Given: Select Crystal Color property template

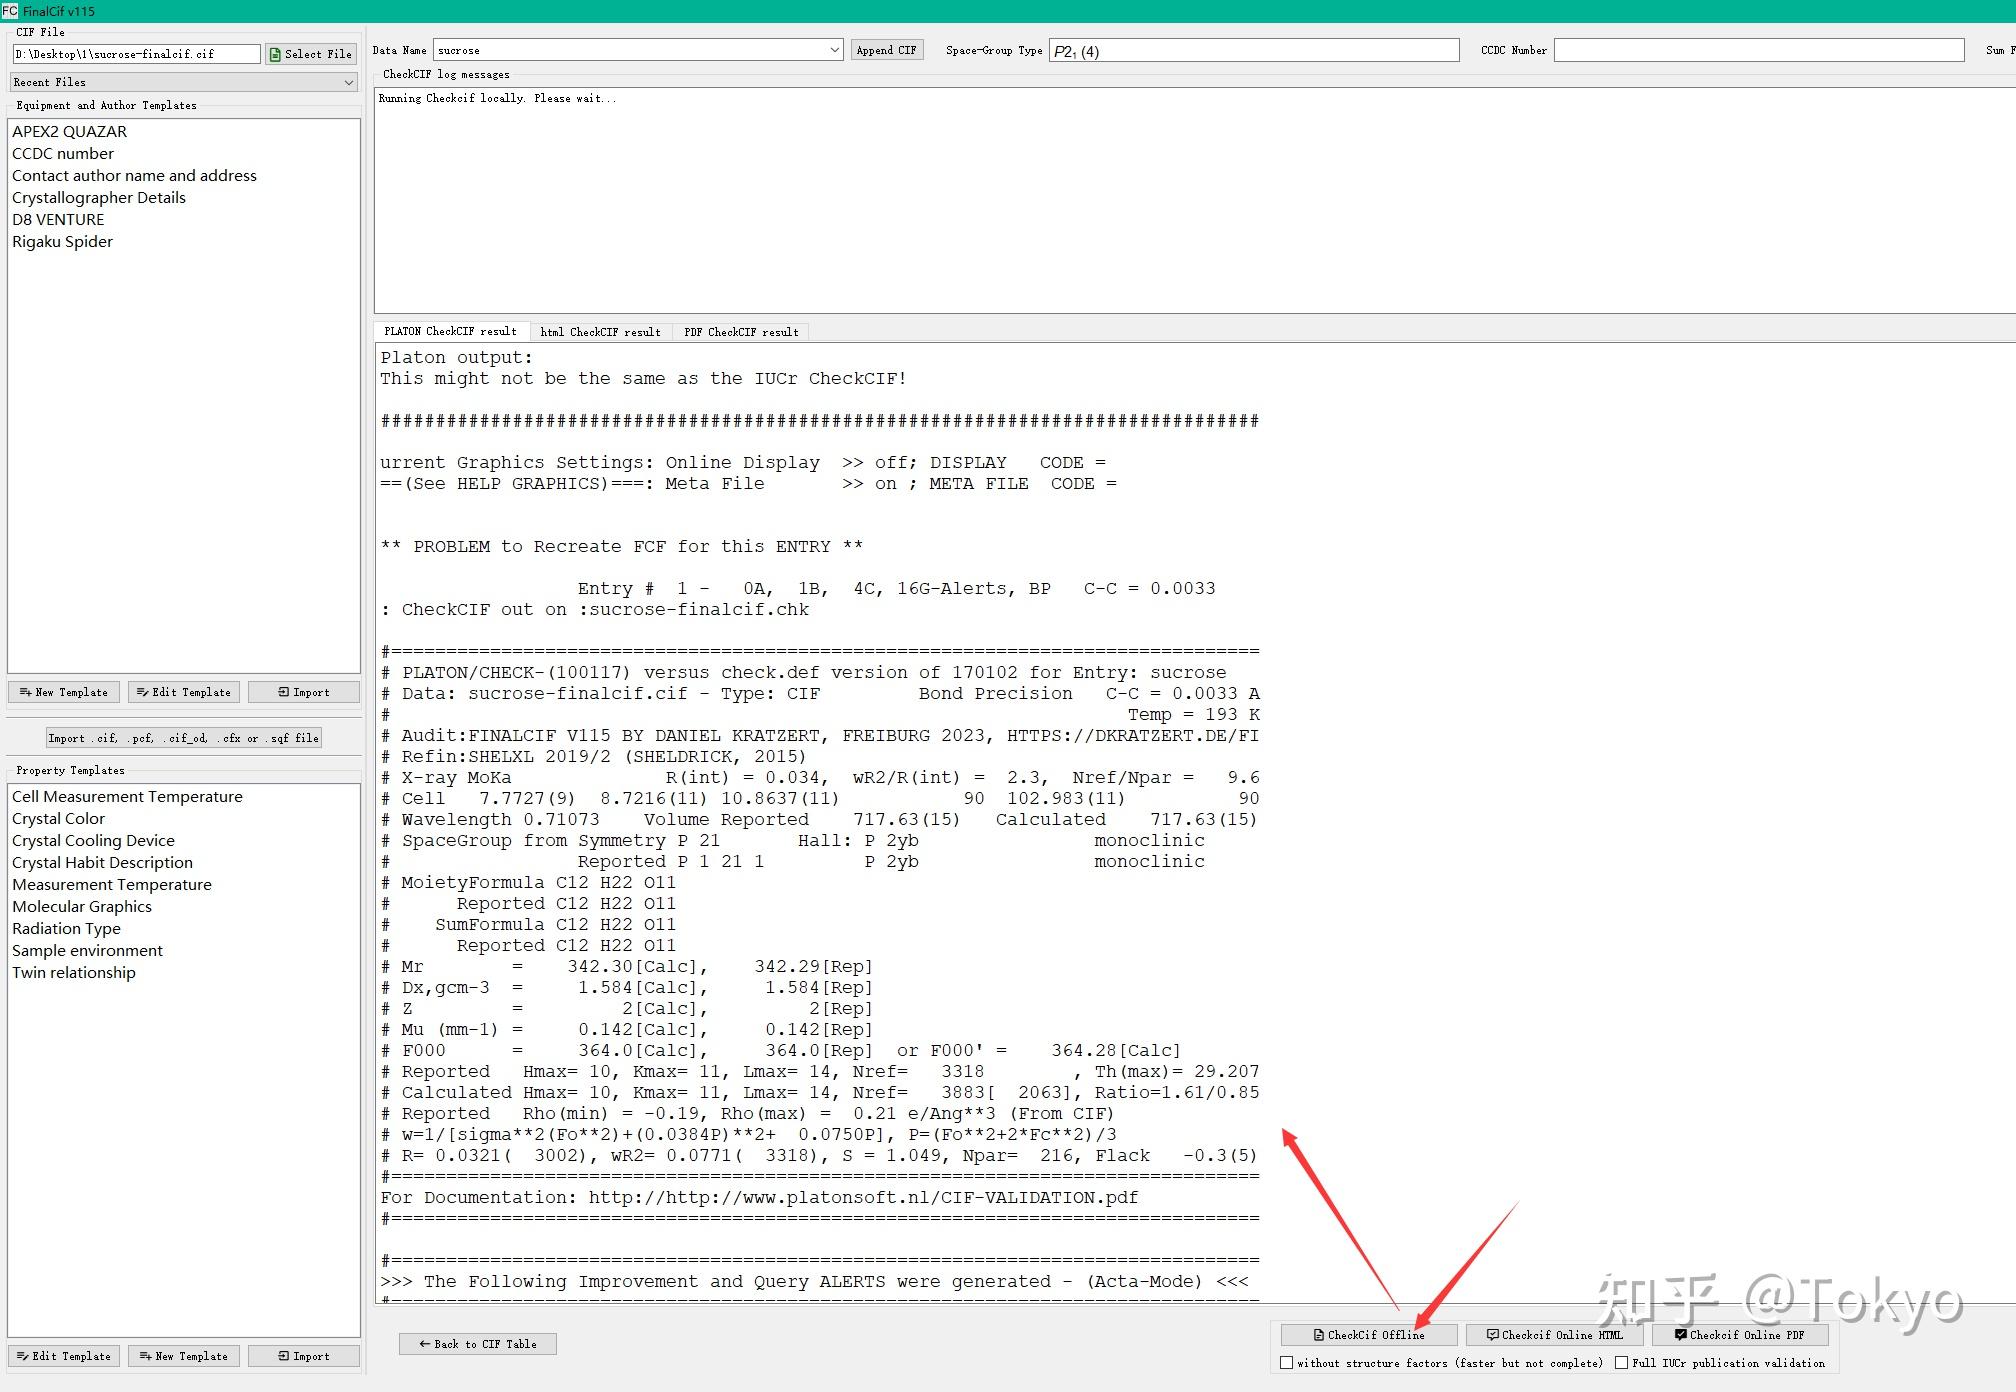Looking at the screenshot, I should coord(58,819).
